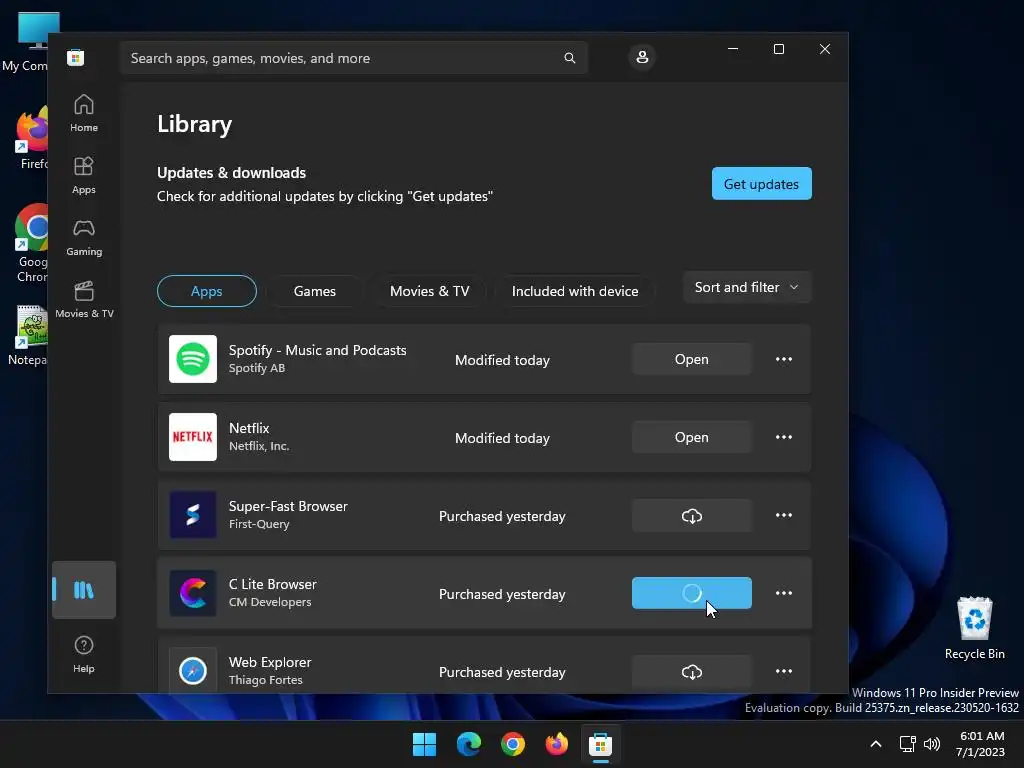The width and height of the screenshot is (1024, 768).
Task: Click the Get updates button
Action: 761,184
